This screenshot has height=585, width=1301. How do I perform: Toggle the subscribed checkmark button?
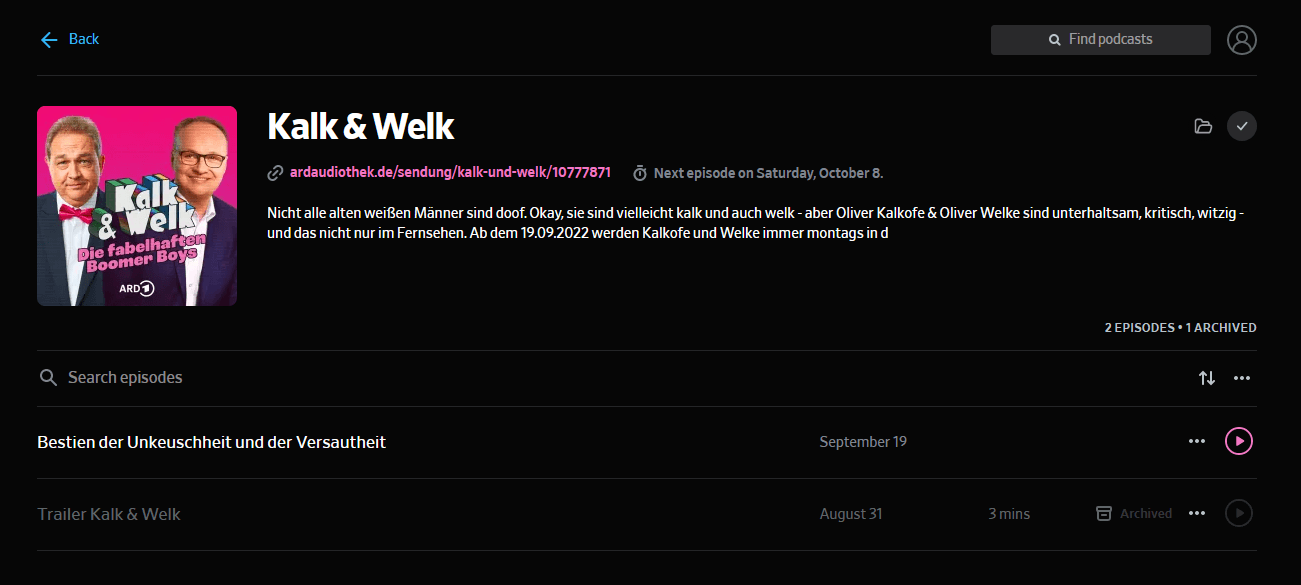tap(1241, 126)
